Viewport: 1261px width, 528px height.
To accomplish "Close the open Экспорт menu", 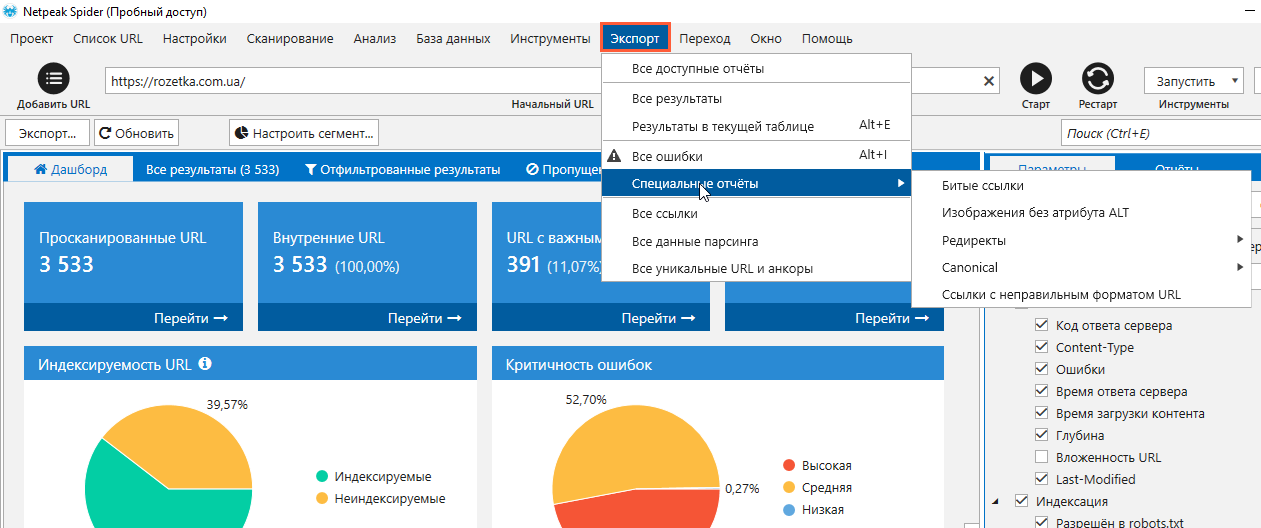I will (635, 38).
